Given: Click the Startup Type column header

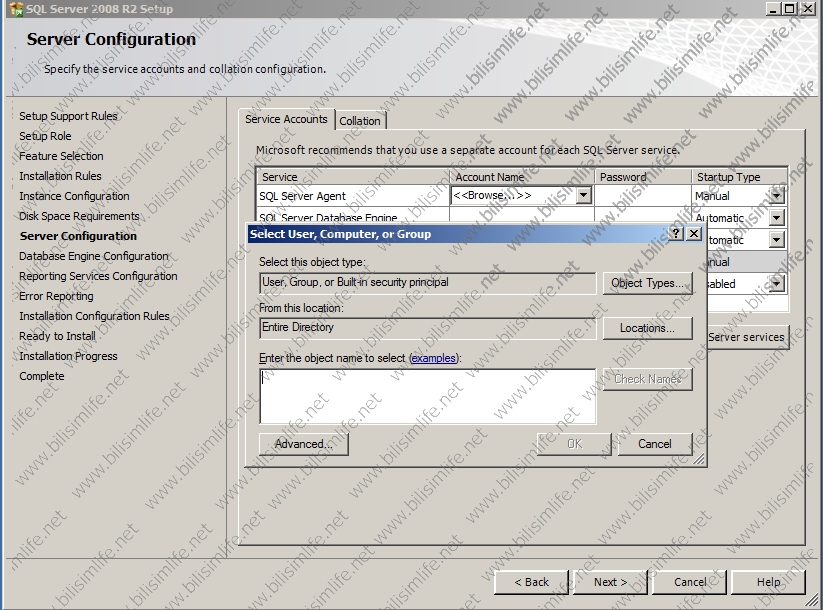Looking at the screenshot, I should pyautogui.click(x=740, y=177).
